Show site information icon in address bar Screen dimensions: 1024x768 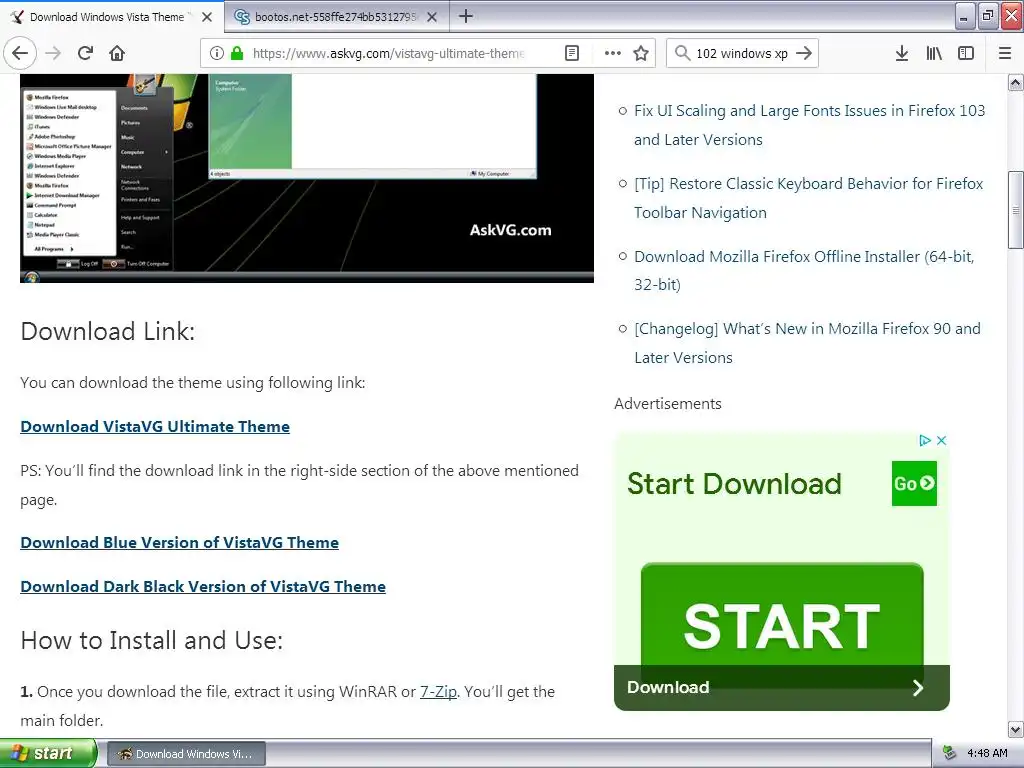(x=217, y=53)
